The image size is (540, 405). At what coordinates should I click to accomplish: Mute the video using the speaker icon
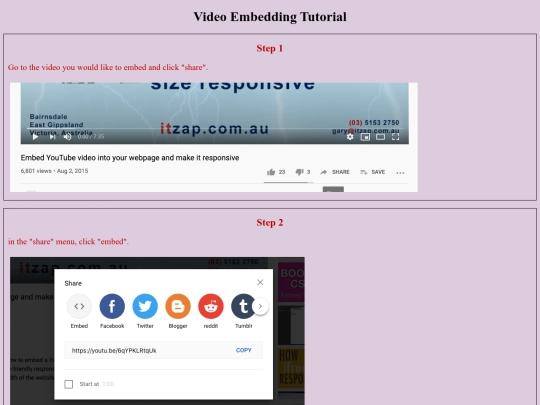click(68, 137)
